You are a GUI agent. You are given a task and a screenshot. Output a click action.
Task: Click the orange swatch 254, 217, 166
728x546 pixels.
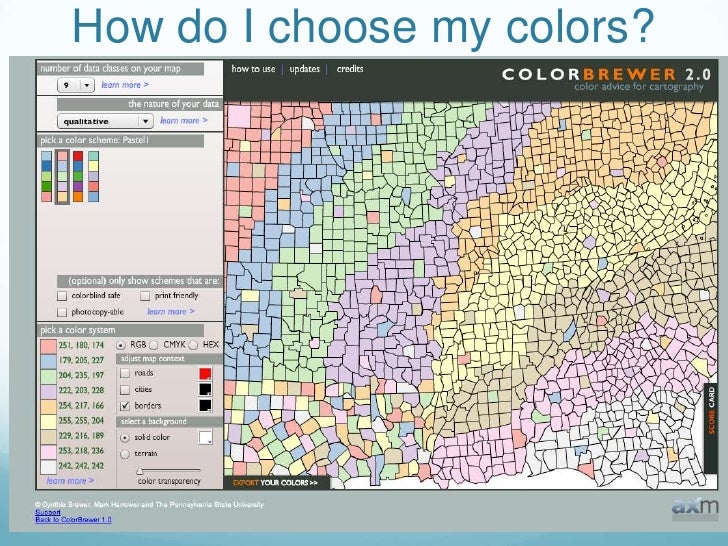pos(48,406)
